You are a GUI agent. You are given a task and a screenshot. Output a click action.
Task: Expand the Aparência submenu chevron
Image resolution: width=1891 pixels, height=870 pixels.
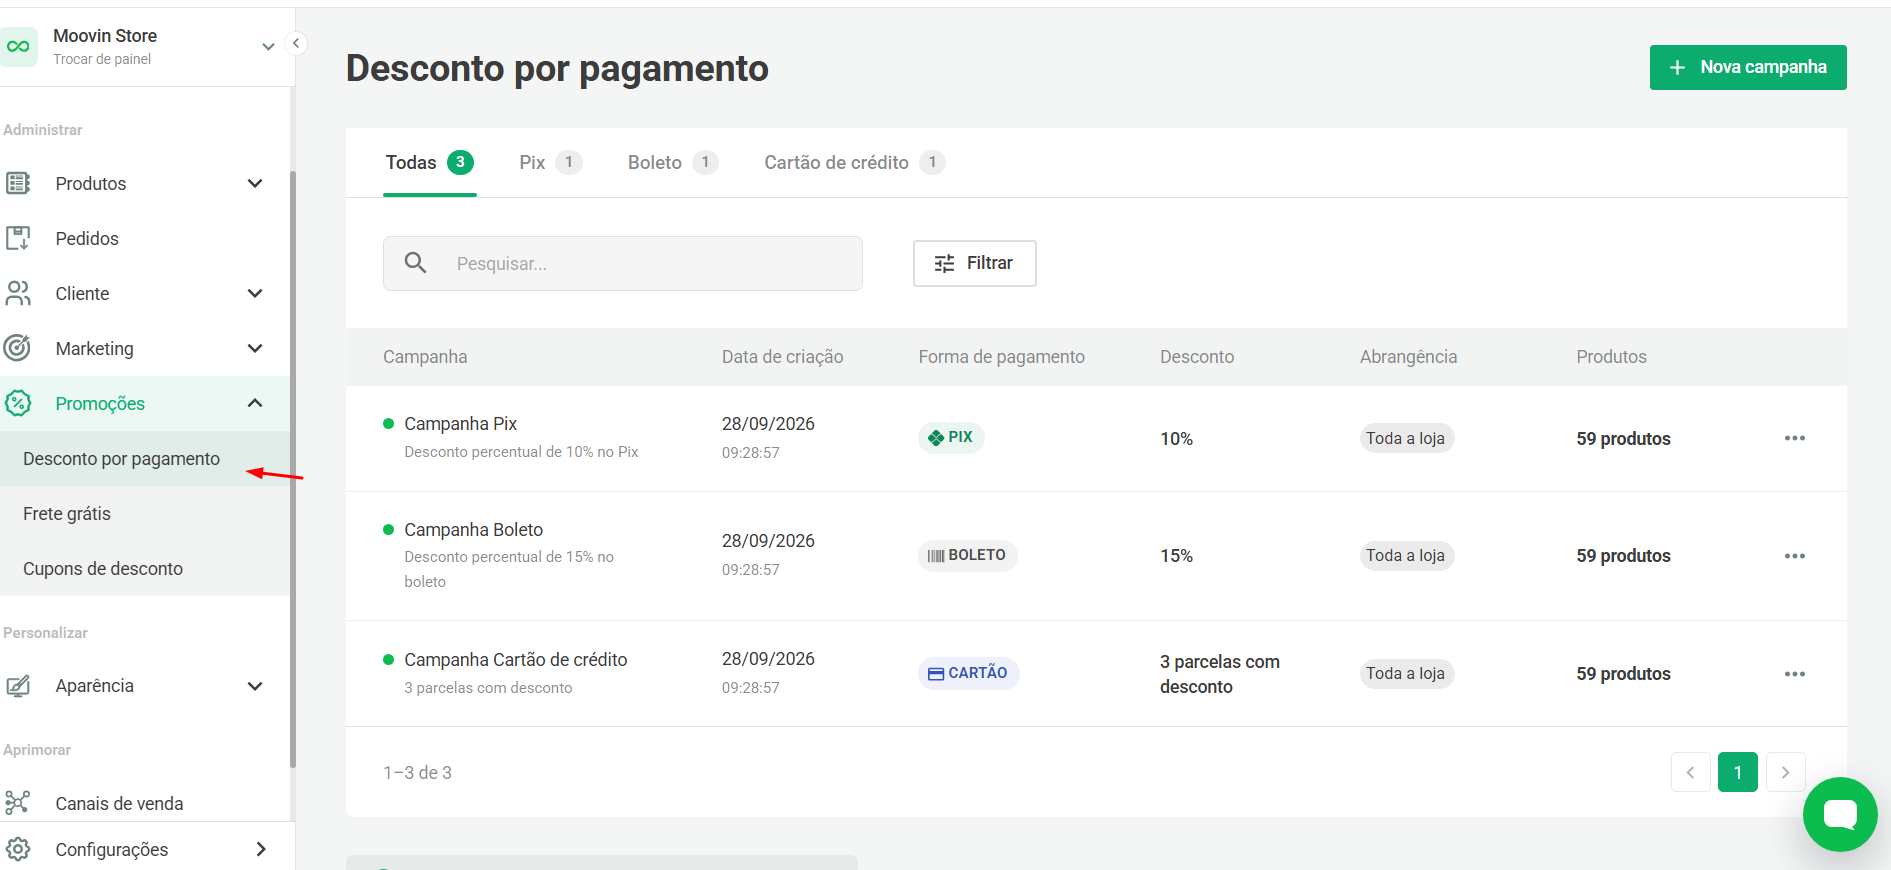point(255,686)
